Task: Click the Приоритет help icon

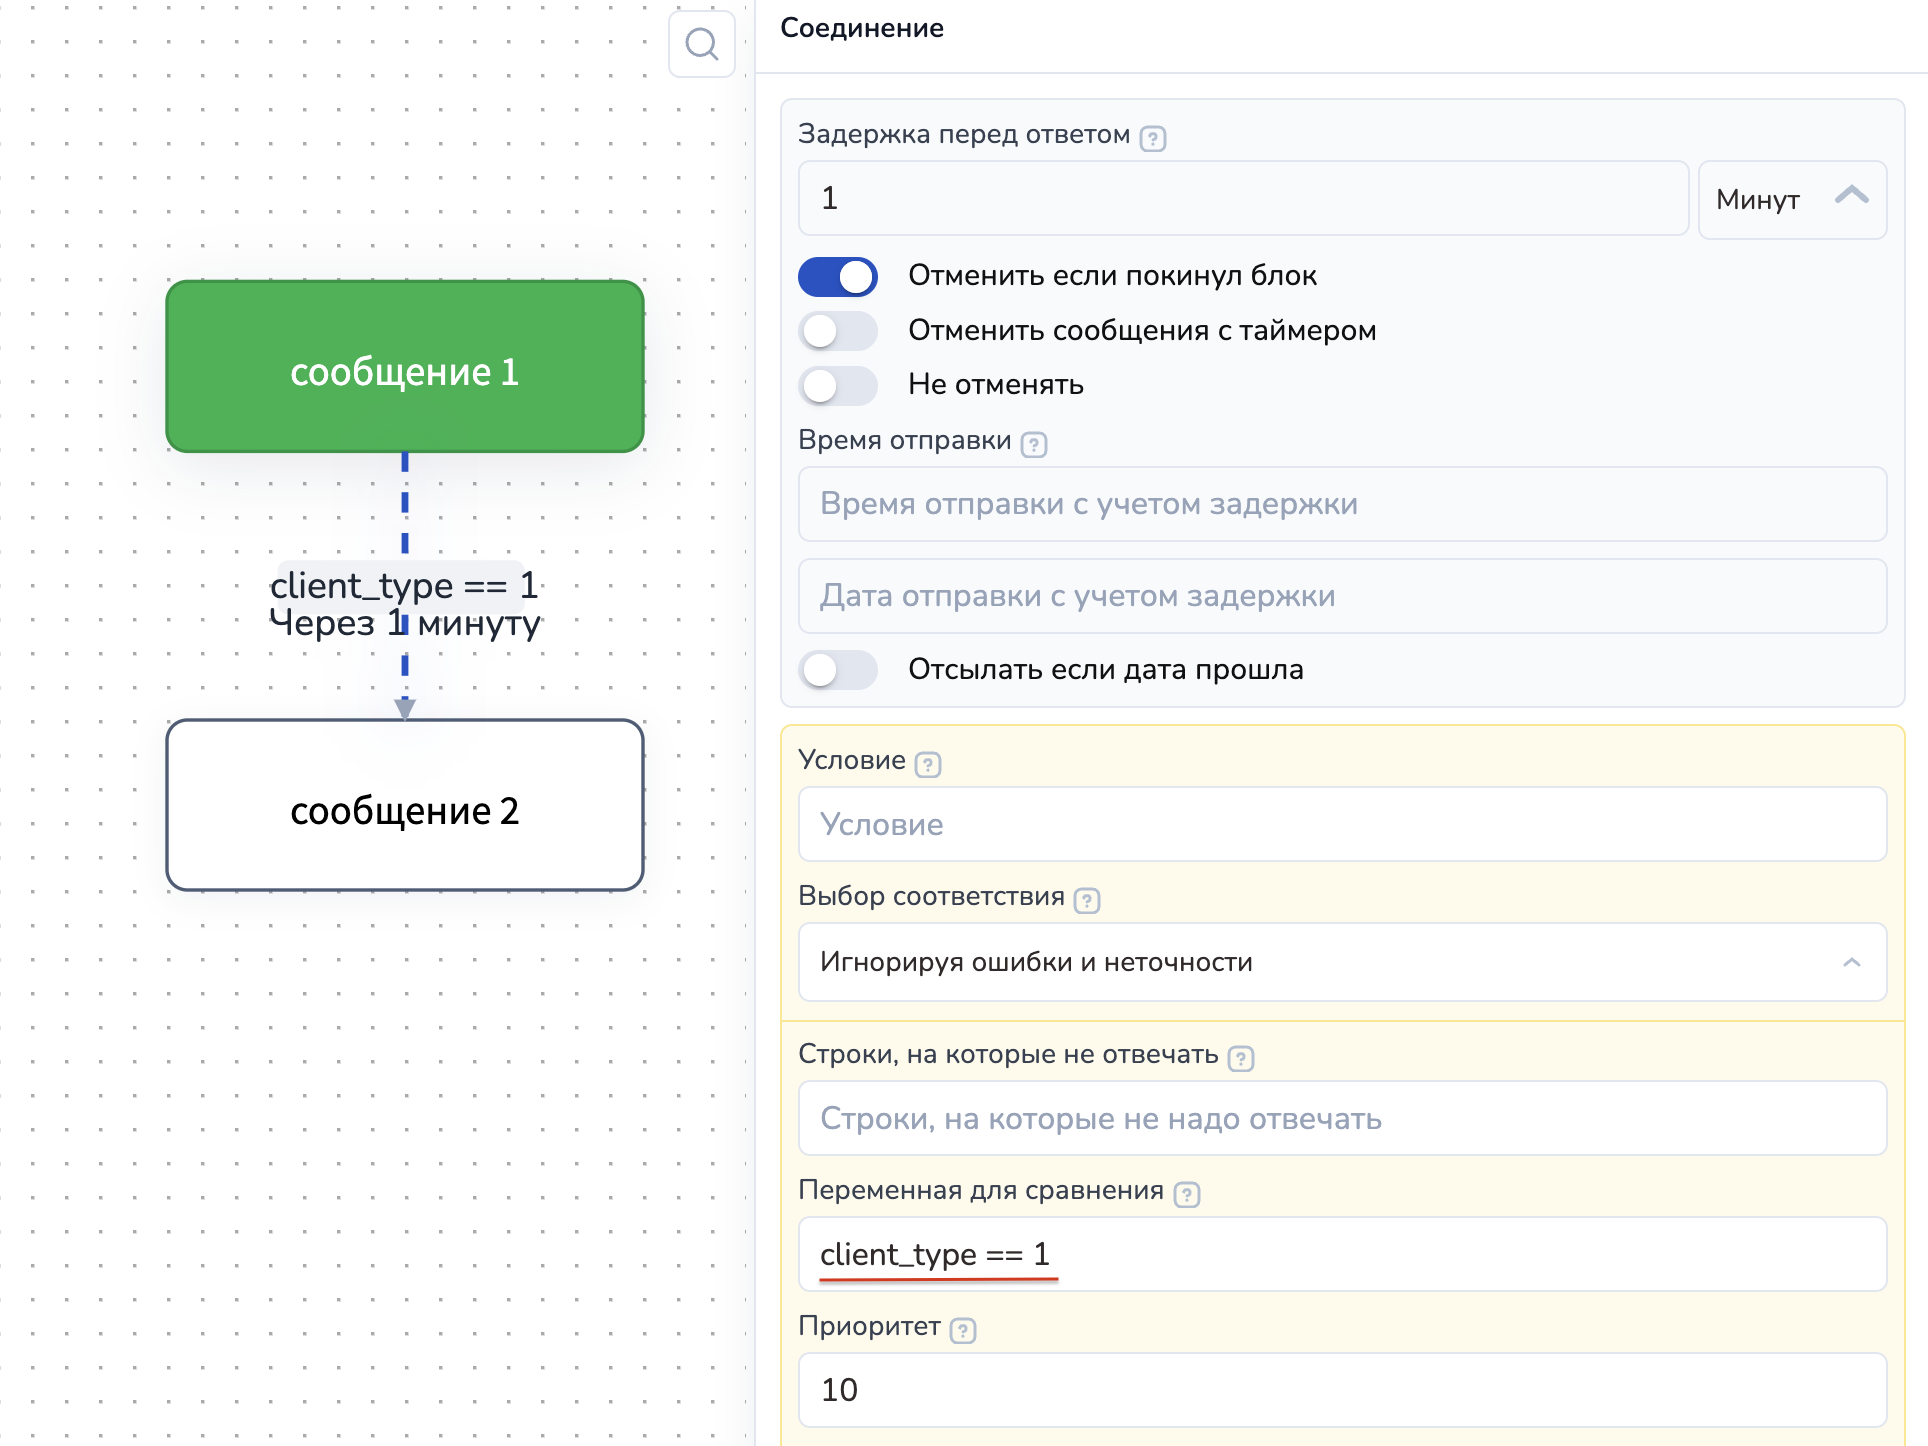Action: pyautogui.click(x=963, y=1330)
